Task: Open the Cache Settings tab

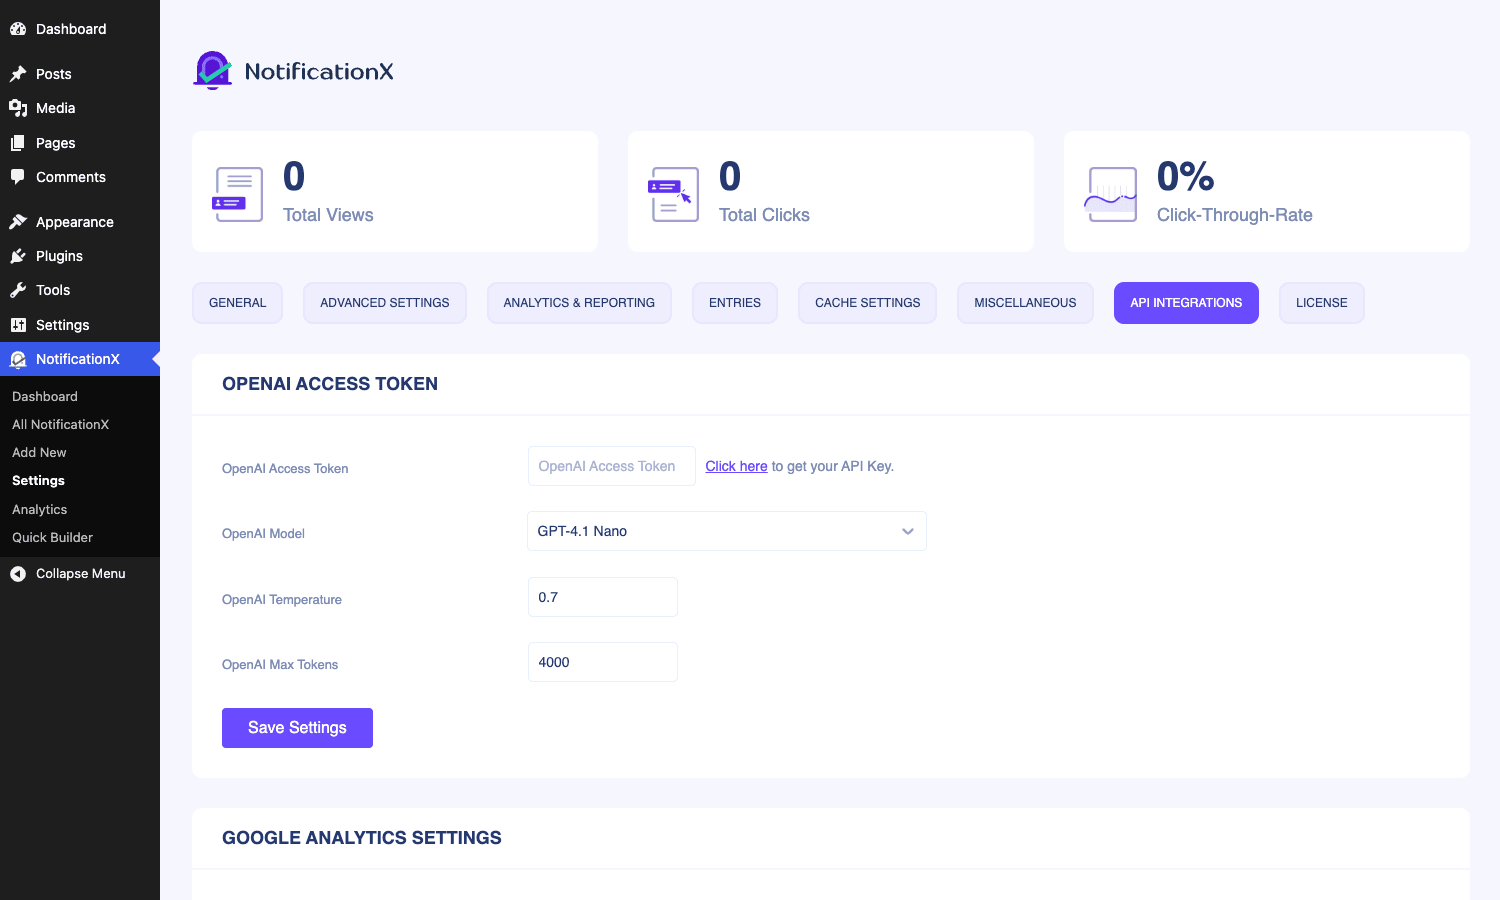Action: tap(867, 303)
